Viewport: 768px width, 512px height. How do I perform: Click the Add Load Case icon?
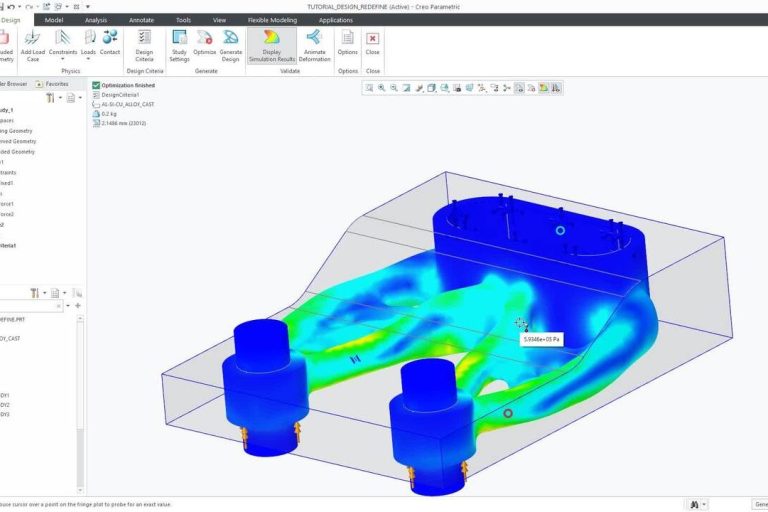coord(33,44)
